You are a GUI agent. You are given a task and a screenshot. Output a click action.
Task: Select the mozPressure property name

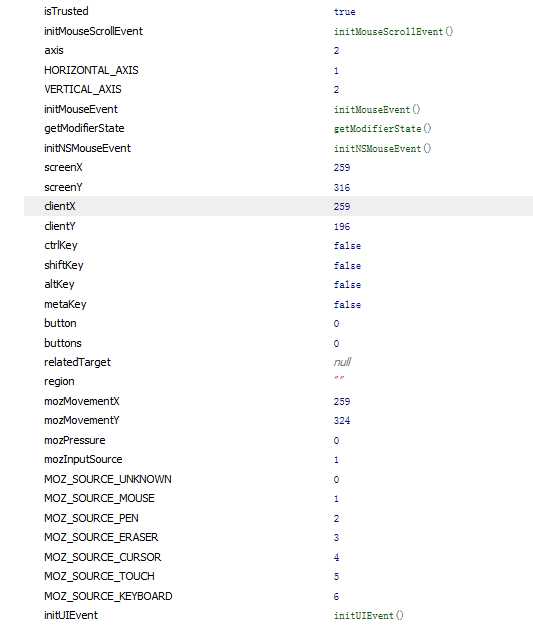click(75, 440)
